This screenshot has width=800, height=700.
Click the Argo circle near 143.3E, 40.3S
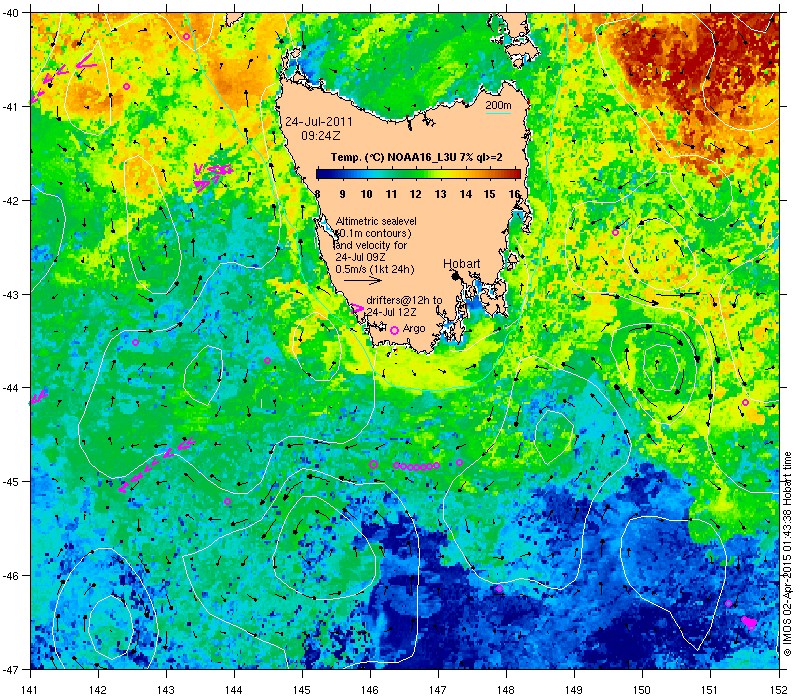[x=187, y=36]
